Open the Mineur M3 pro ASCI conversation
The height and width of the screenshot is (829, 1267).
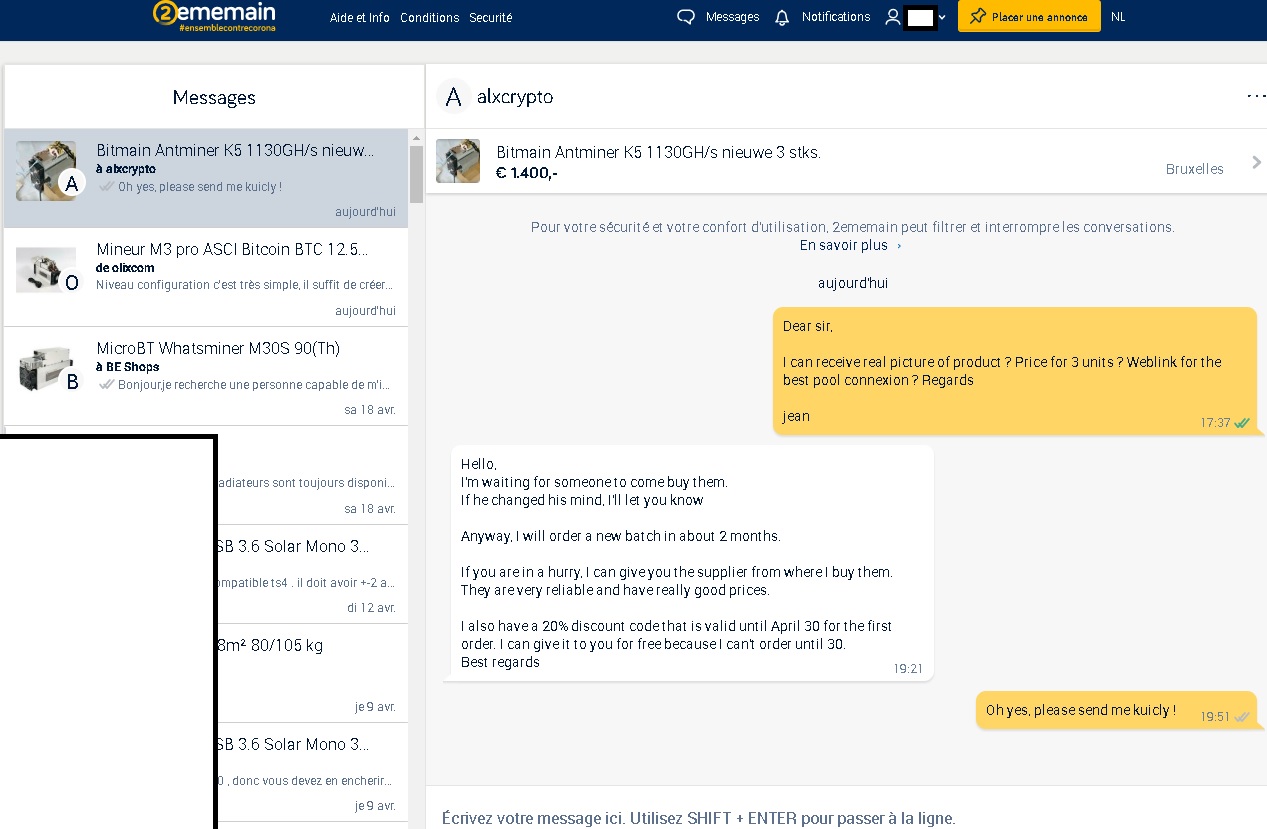point(206,277)
